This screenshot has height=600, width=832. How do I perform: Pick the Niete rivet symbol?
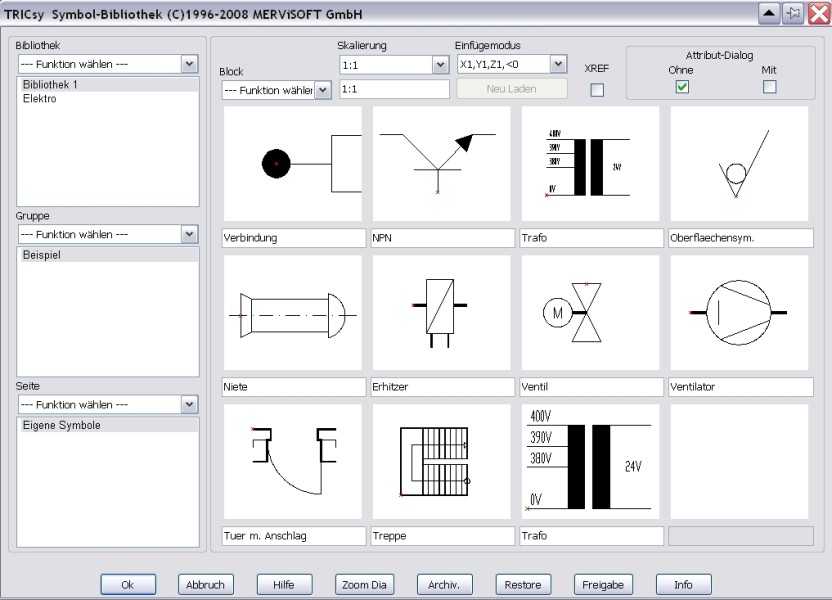pos(293,312)
